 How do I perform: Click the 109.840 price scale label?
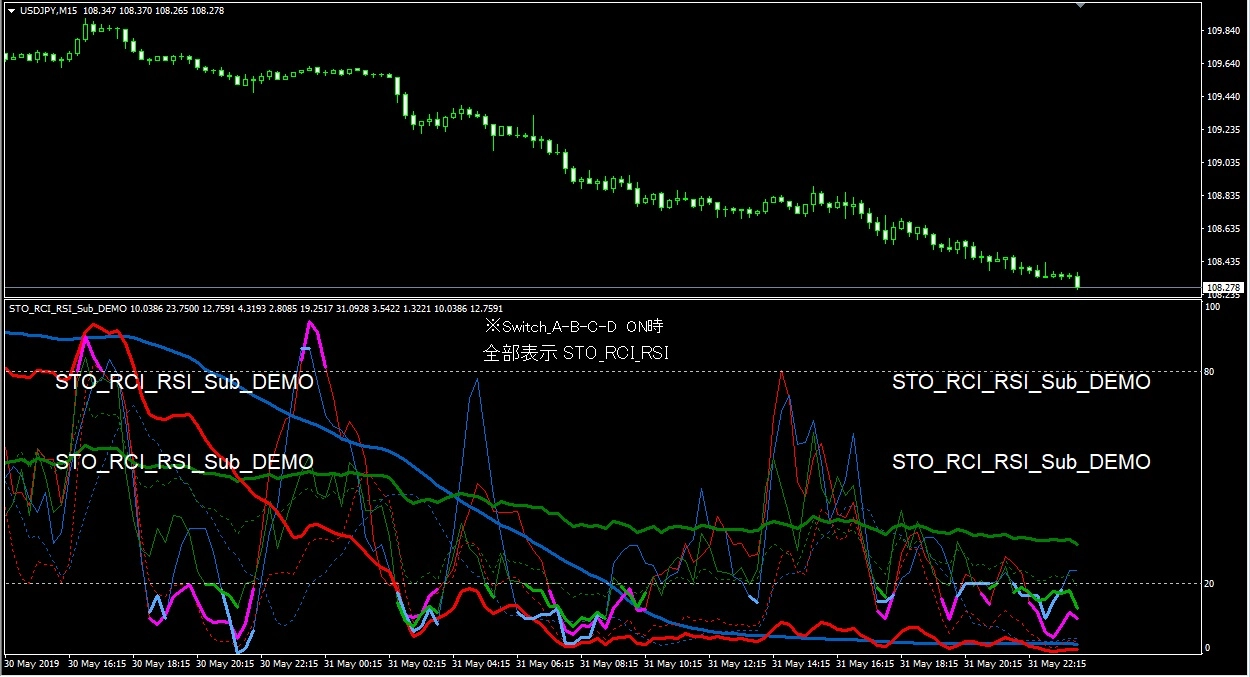pyautogui.click(x=1223, y=31)
